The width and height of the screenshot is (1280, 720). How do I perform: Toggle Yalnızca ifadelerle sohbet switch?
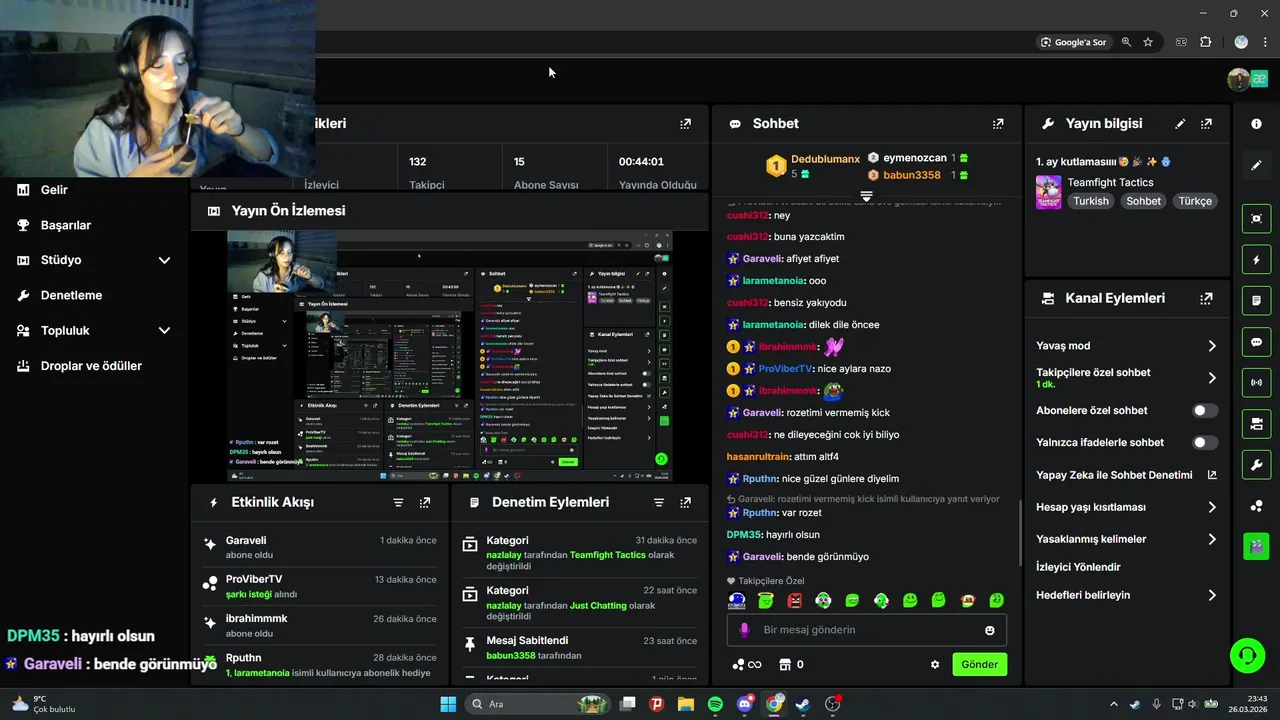pos(1205,442)
